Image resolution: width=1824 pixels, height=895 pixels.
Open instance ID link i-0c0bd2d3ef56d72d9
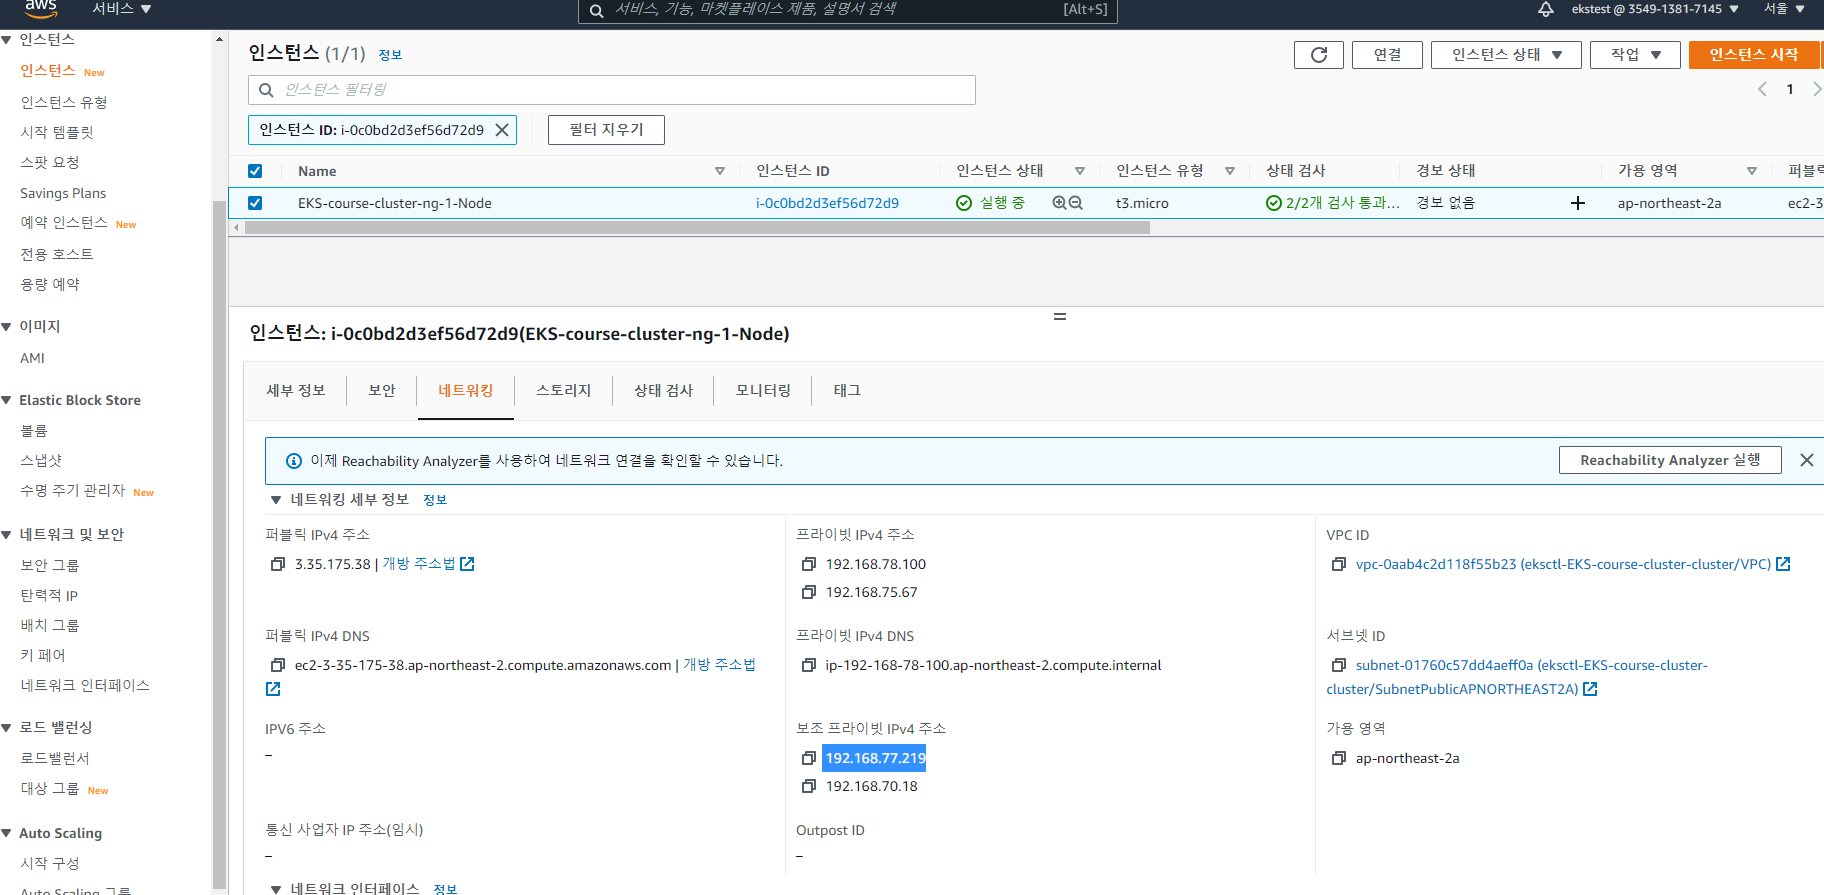coord(827,203)
